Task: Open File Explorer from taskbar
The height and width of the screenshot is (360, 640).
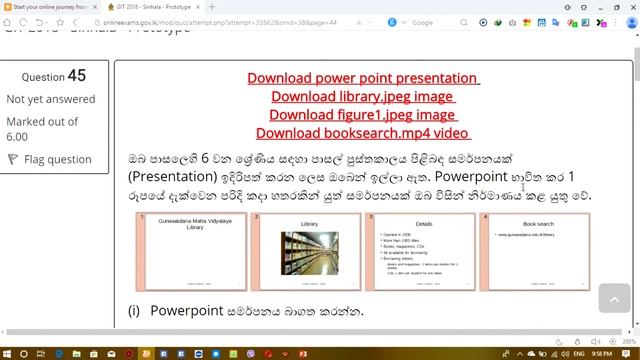Action: pyautogui.click(x=76, y=354)
